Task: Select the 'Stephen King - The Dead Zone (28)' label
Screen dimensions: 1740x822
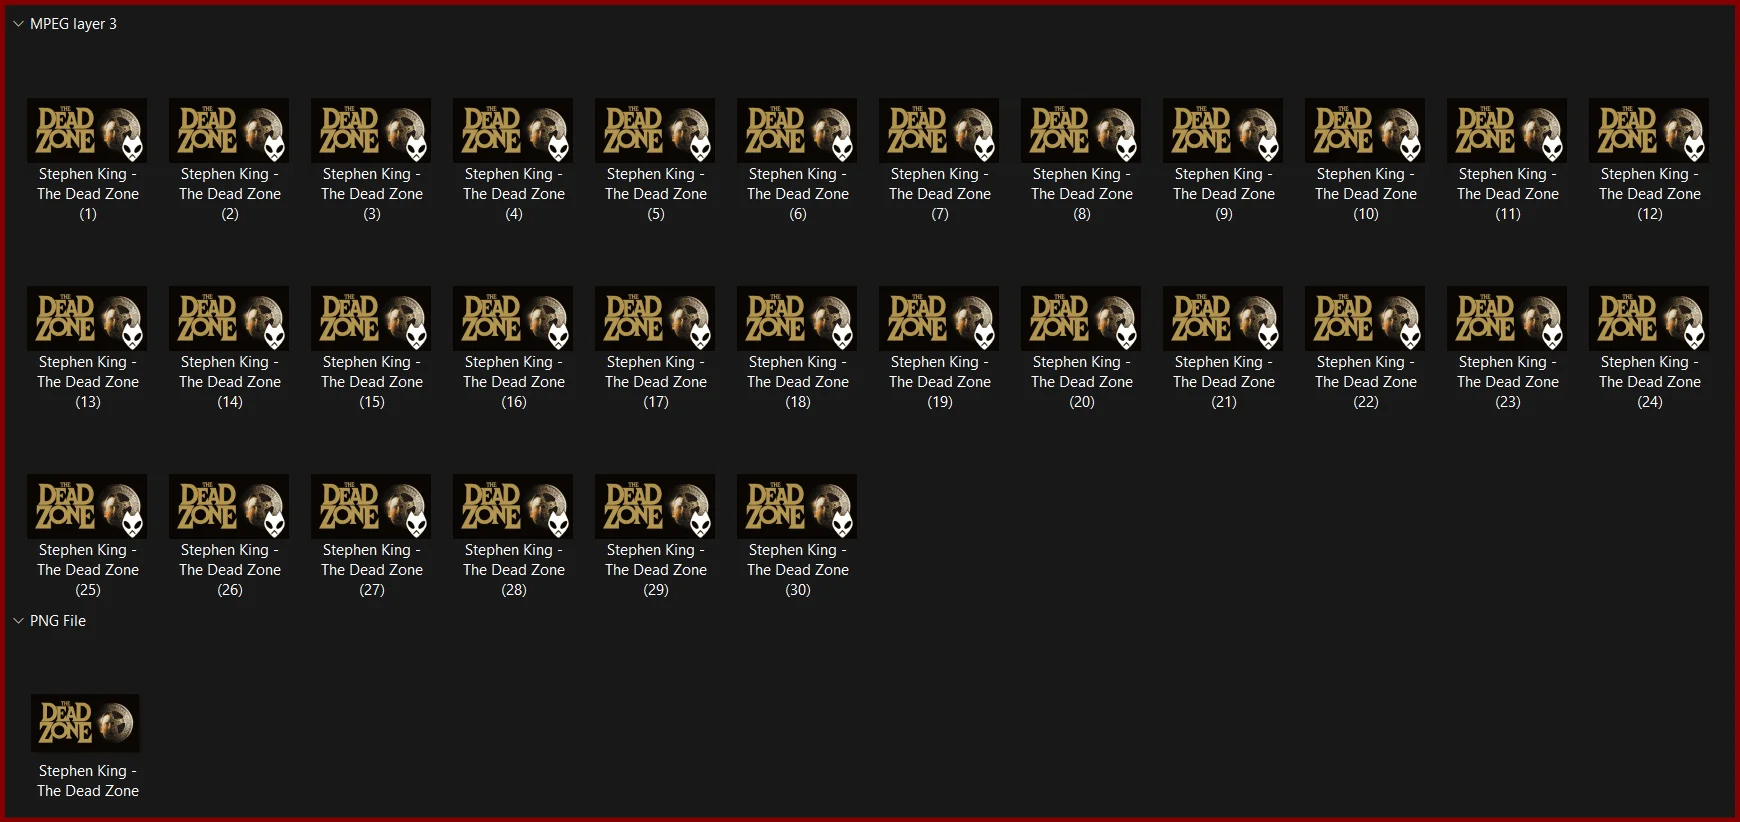Action: click(x=514, y=570)
